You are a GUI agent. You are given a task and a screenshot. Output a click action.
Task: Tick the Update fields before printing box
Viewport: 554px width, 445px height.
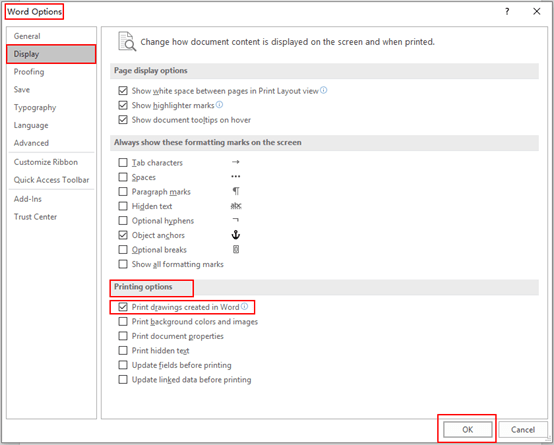coord(123,365)
